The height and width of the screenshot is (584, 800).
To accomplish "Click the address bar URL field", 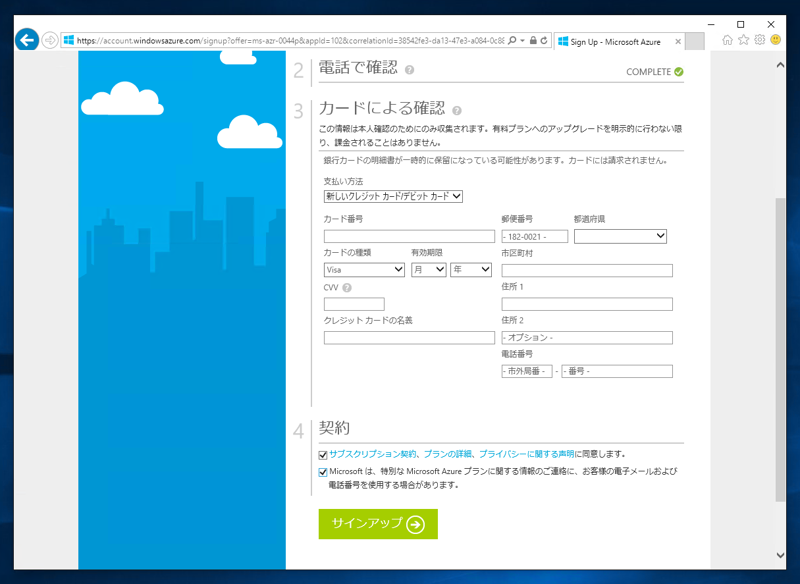I will click(x=290, y=41).
